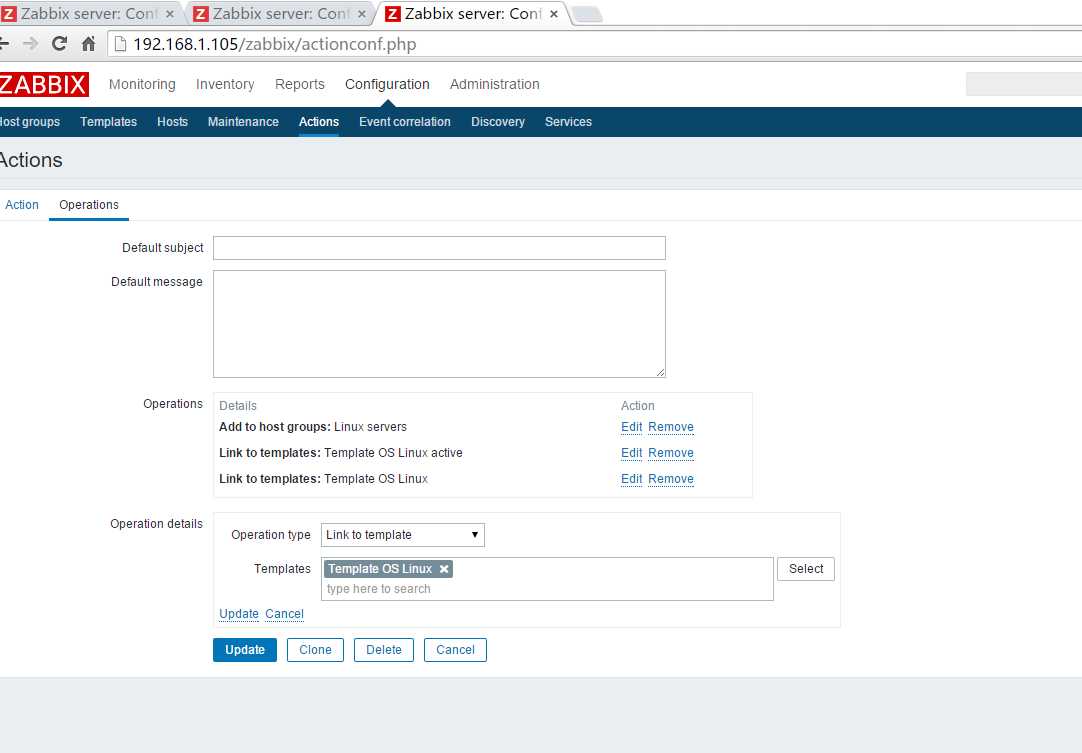This screenshot has height=753, width=1082.
Task: Go to Actions submenu
Action: pyautogui.click(x=319, y=121)
